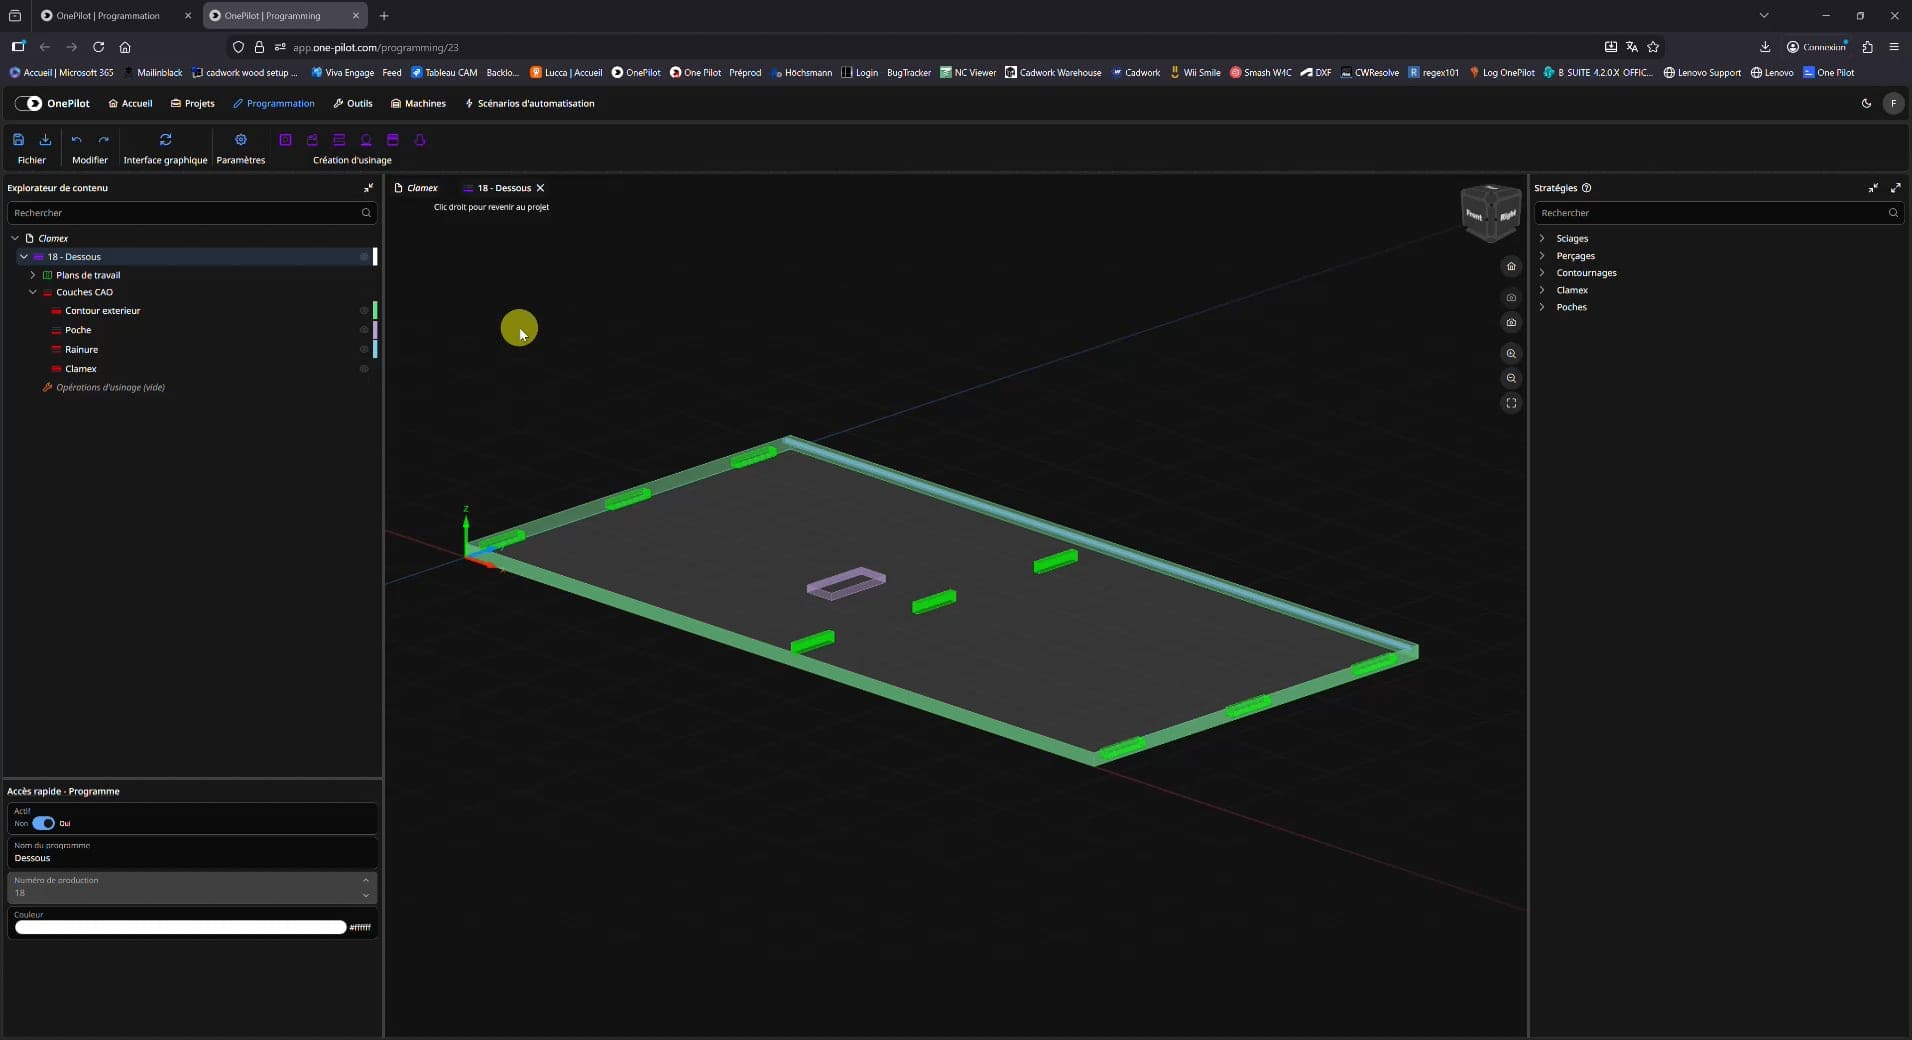Collapse the 18 - Dessous node

pos(24,257)
